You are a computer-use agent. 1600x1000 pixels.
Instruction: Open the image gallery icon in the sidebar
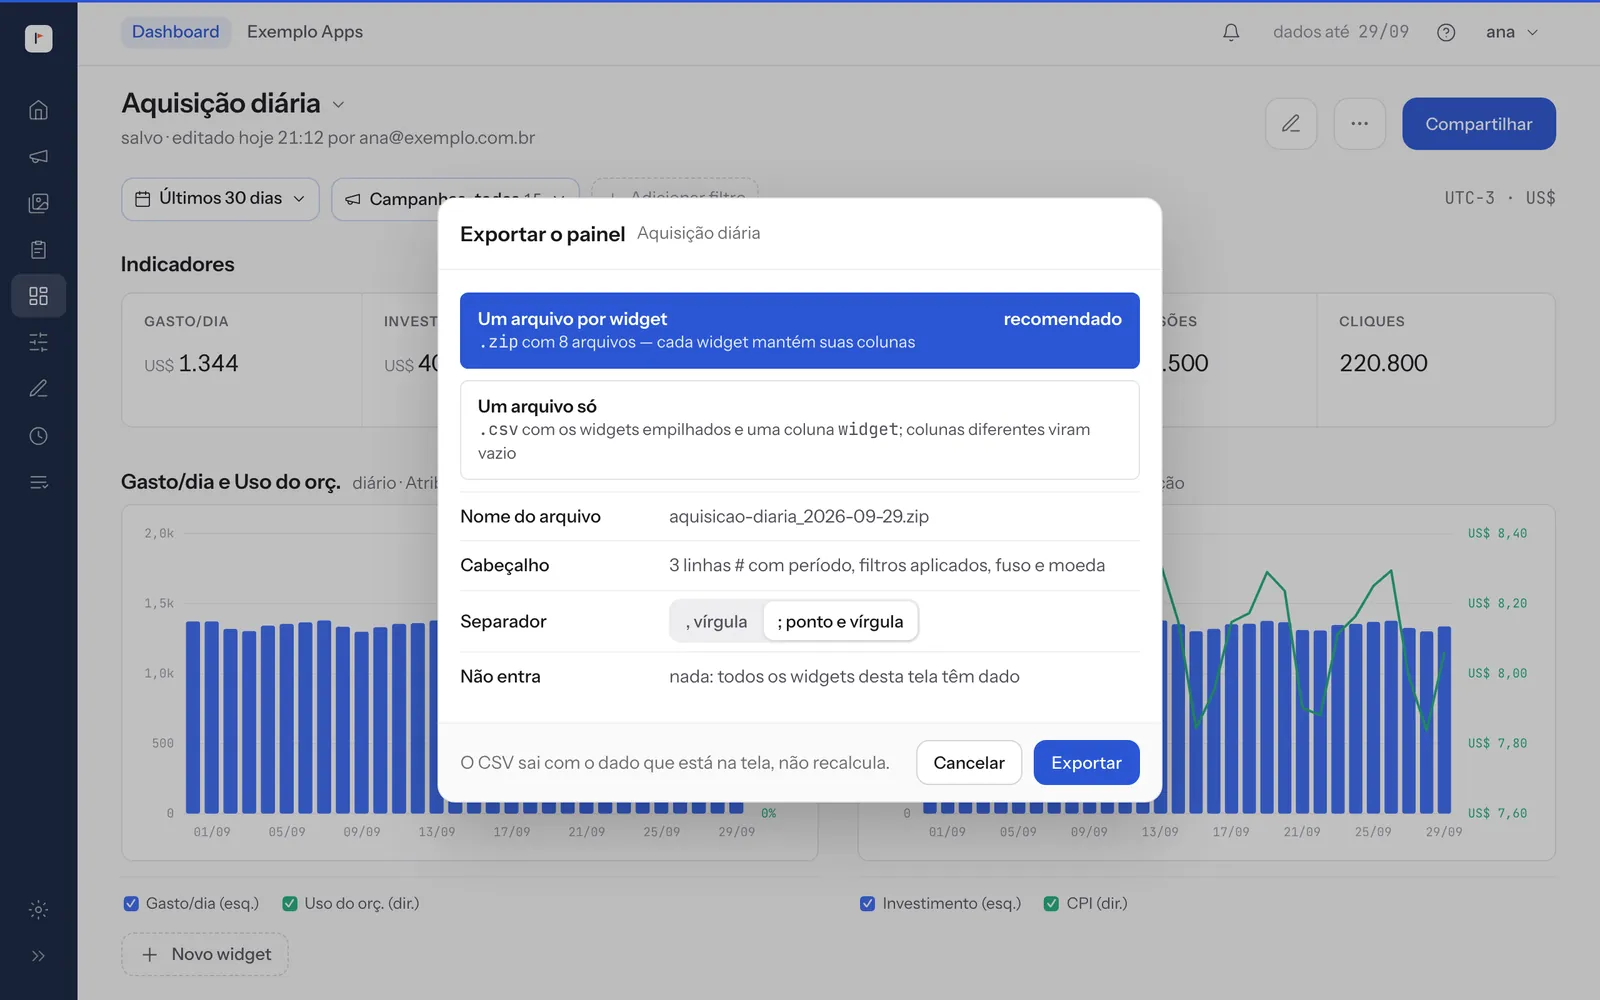[x=38, y=203]
